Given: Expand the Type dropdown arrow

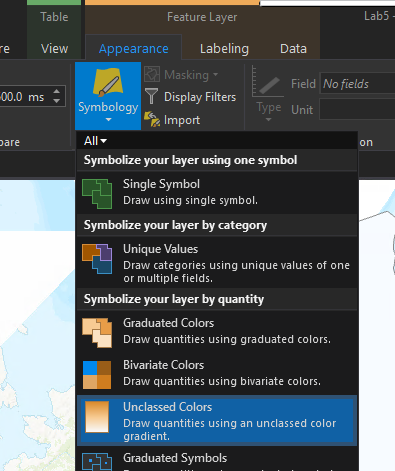Looking at the screenshot, I should pyautogui.click(x=268, y=120).
